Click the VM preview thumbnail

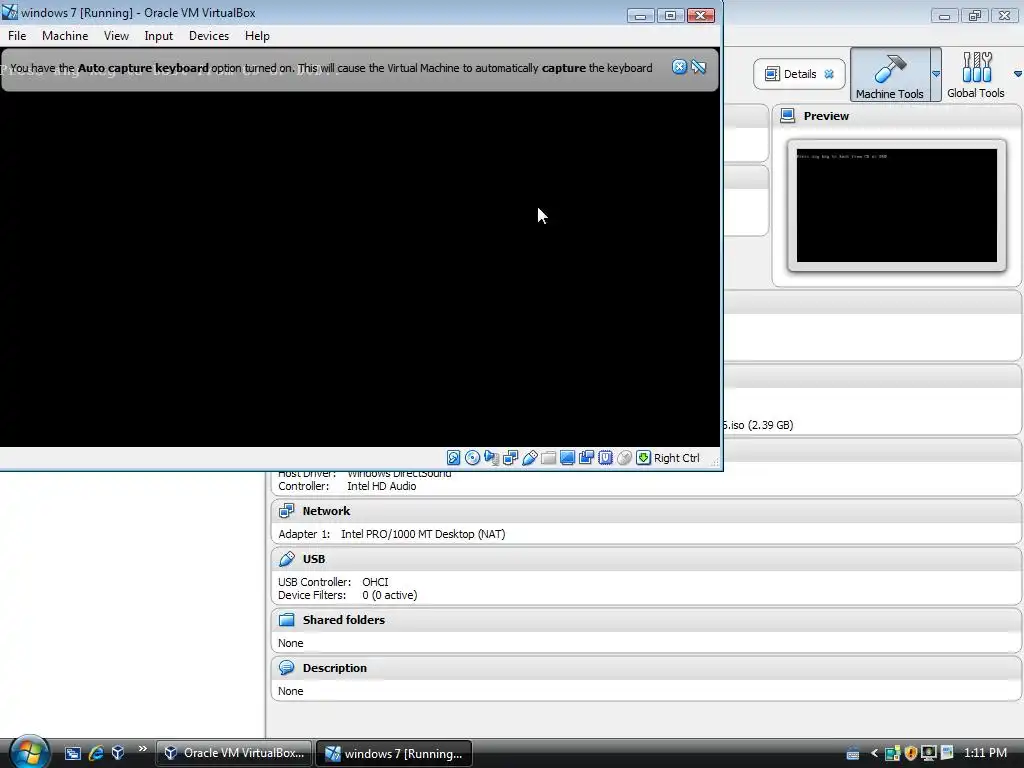[x=897, y=205]
